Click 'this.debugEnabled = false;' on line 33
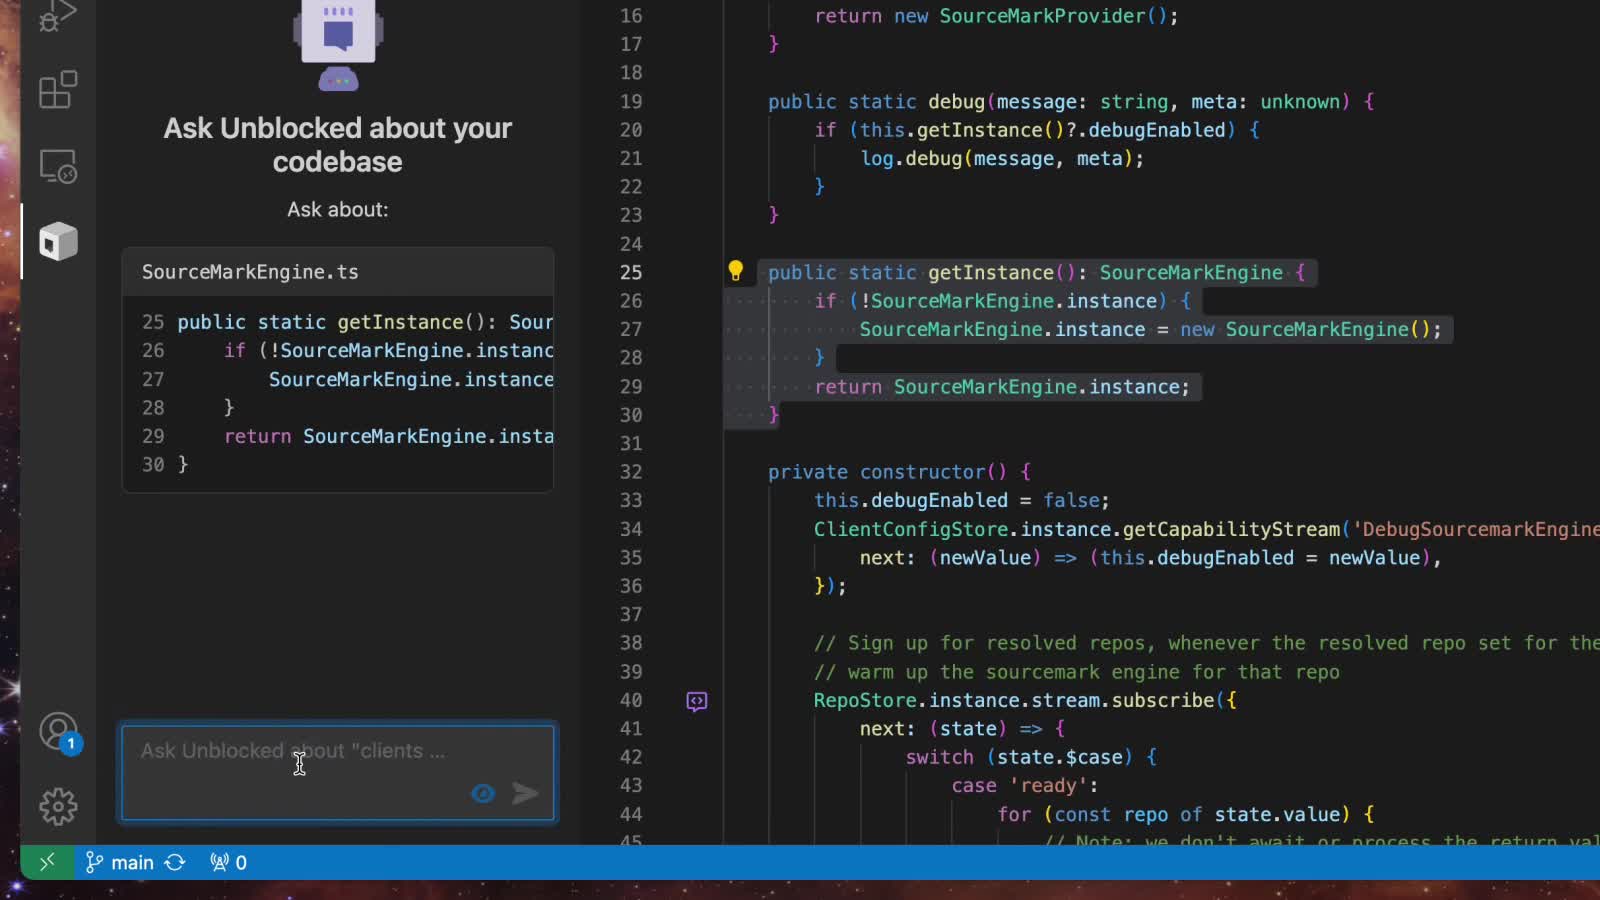The width and height of the screenshot is (1600, 900). (x=961, y=500)
